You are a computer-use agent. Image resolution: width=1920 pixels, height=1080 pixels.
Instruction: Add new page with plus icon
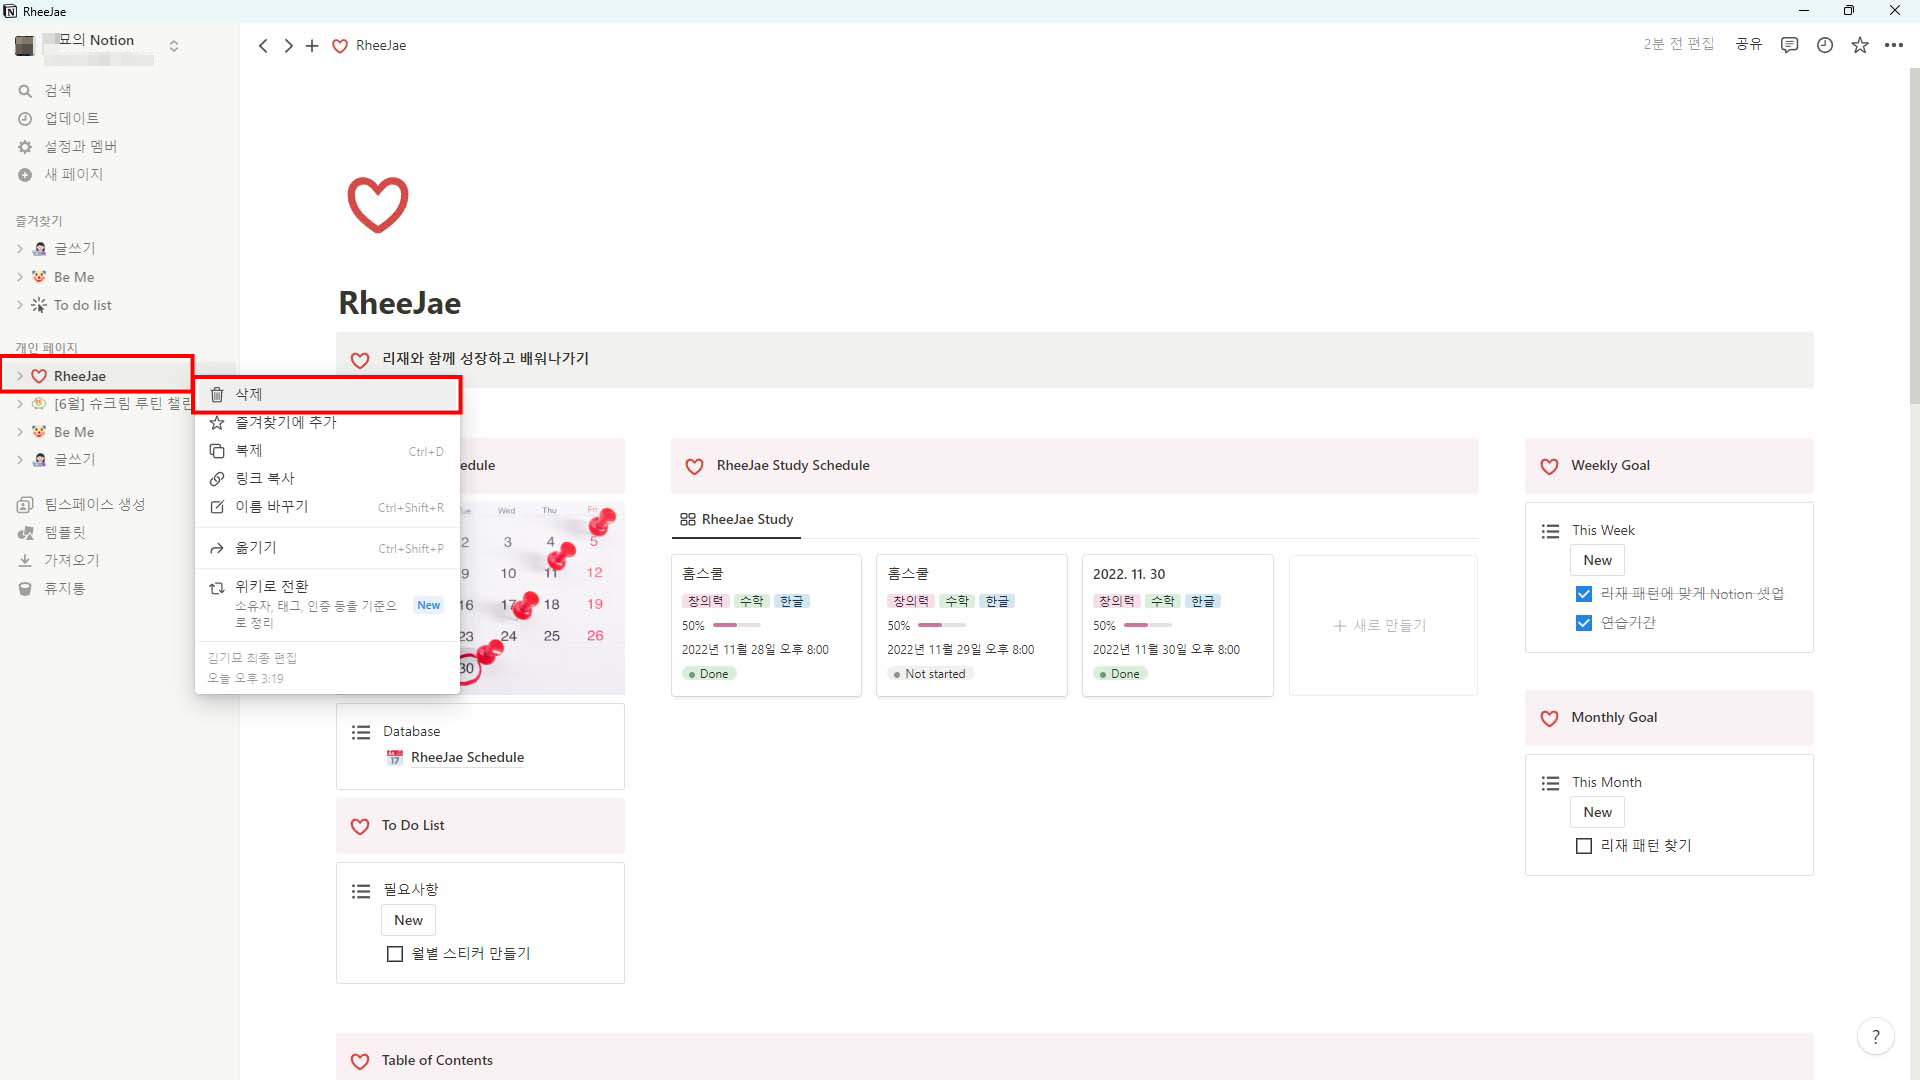[312, 46]
